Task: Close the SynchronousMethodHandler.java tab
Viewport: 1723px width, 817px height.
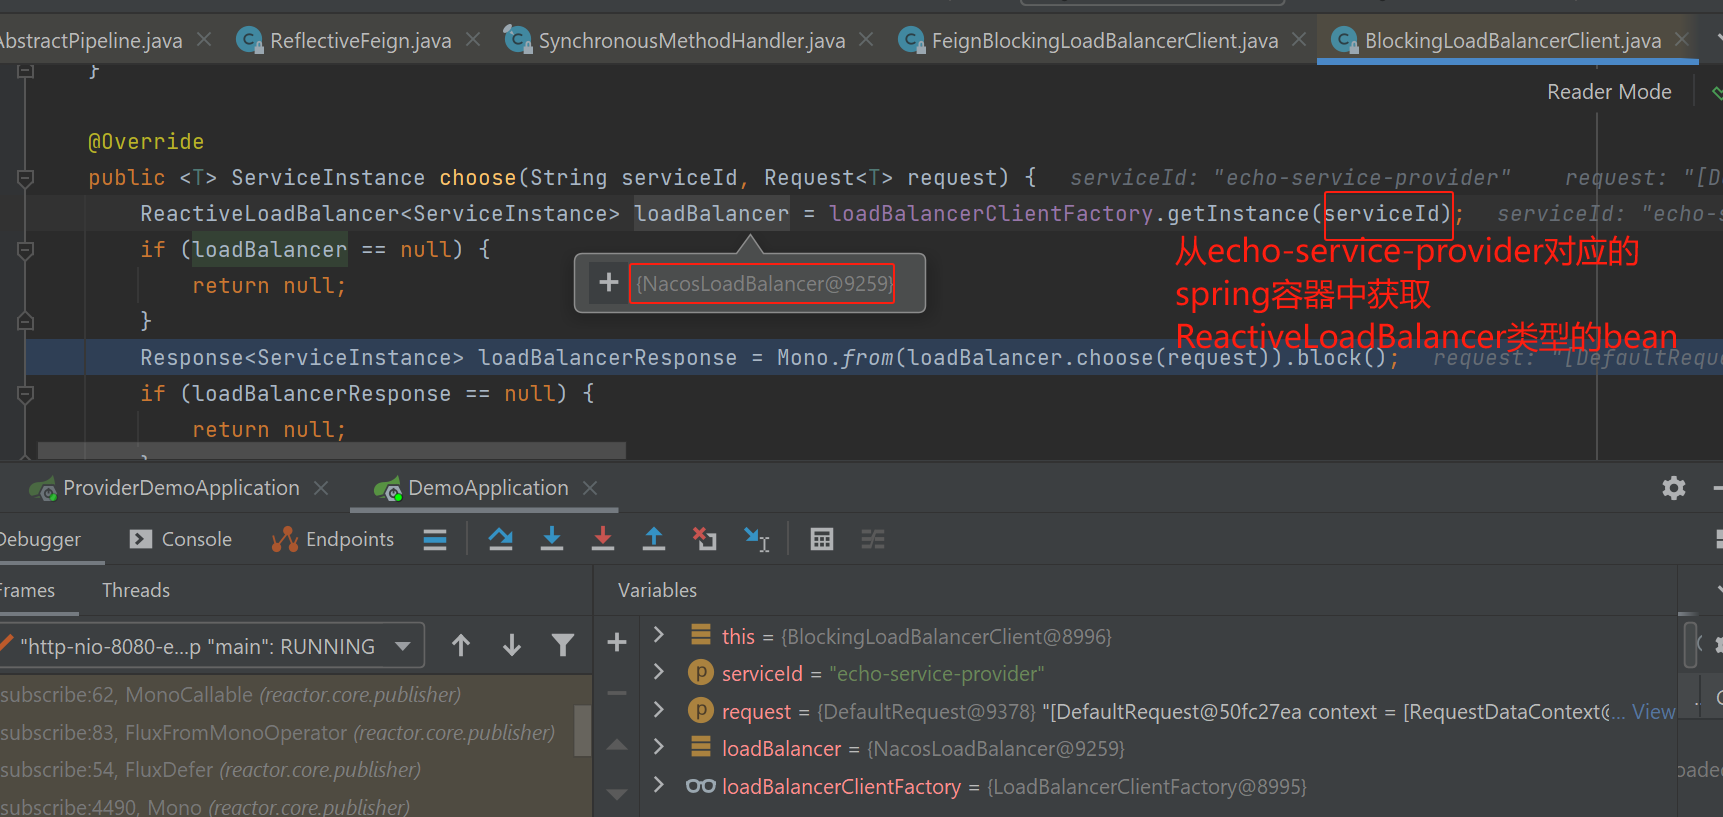Action: [x=866, y=39]
